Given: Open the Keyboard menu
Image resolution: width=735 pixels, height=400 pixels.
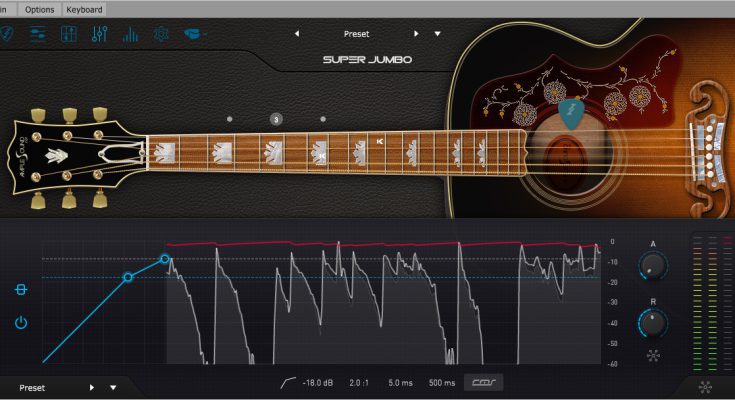Looking at the screenshot, I should click(x=83, y=8).
